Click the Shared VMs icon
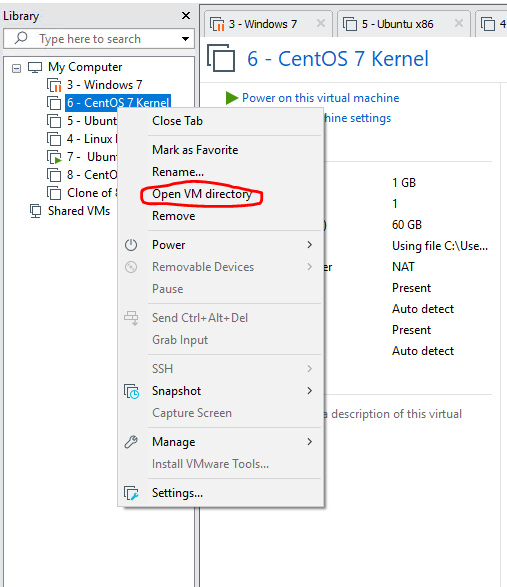The height and width of the screenshot is (587, 507). [x=35, y=211]
